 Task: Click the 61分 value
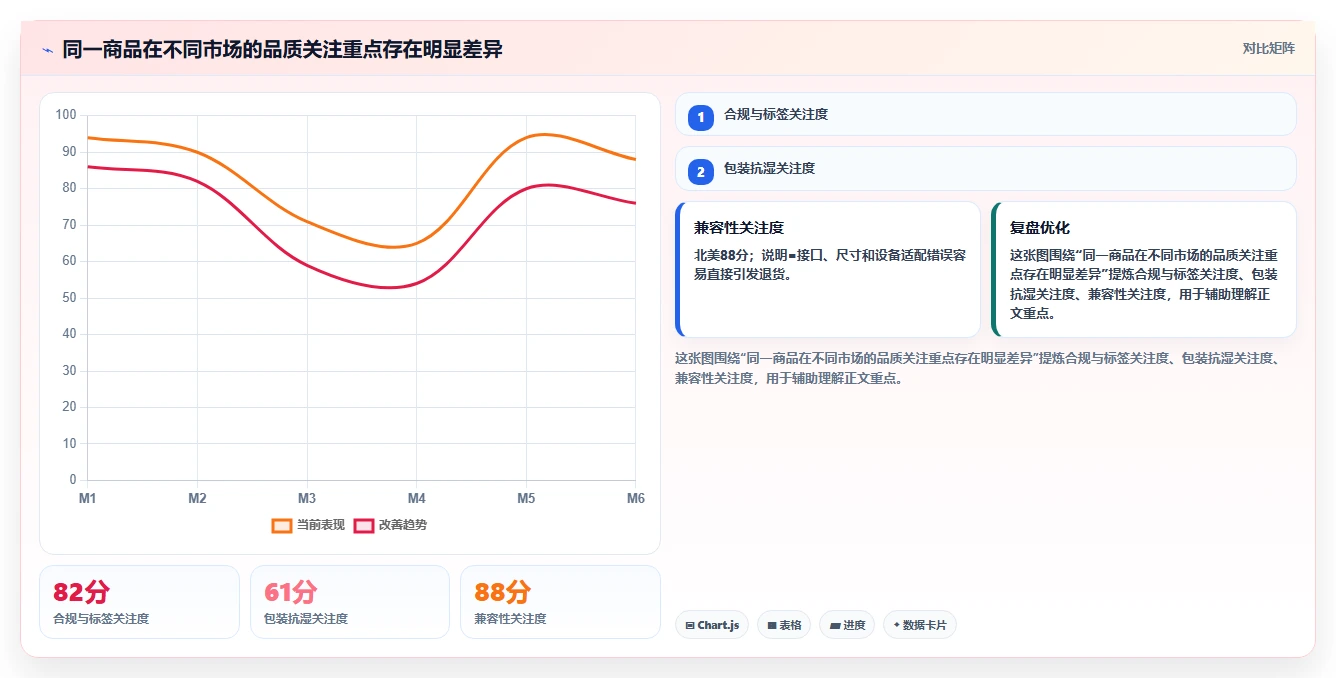(x=291, y=592)
